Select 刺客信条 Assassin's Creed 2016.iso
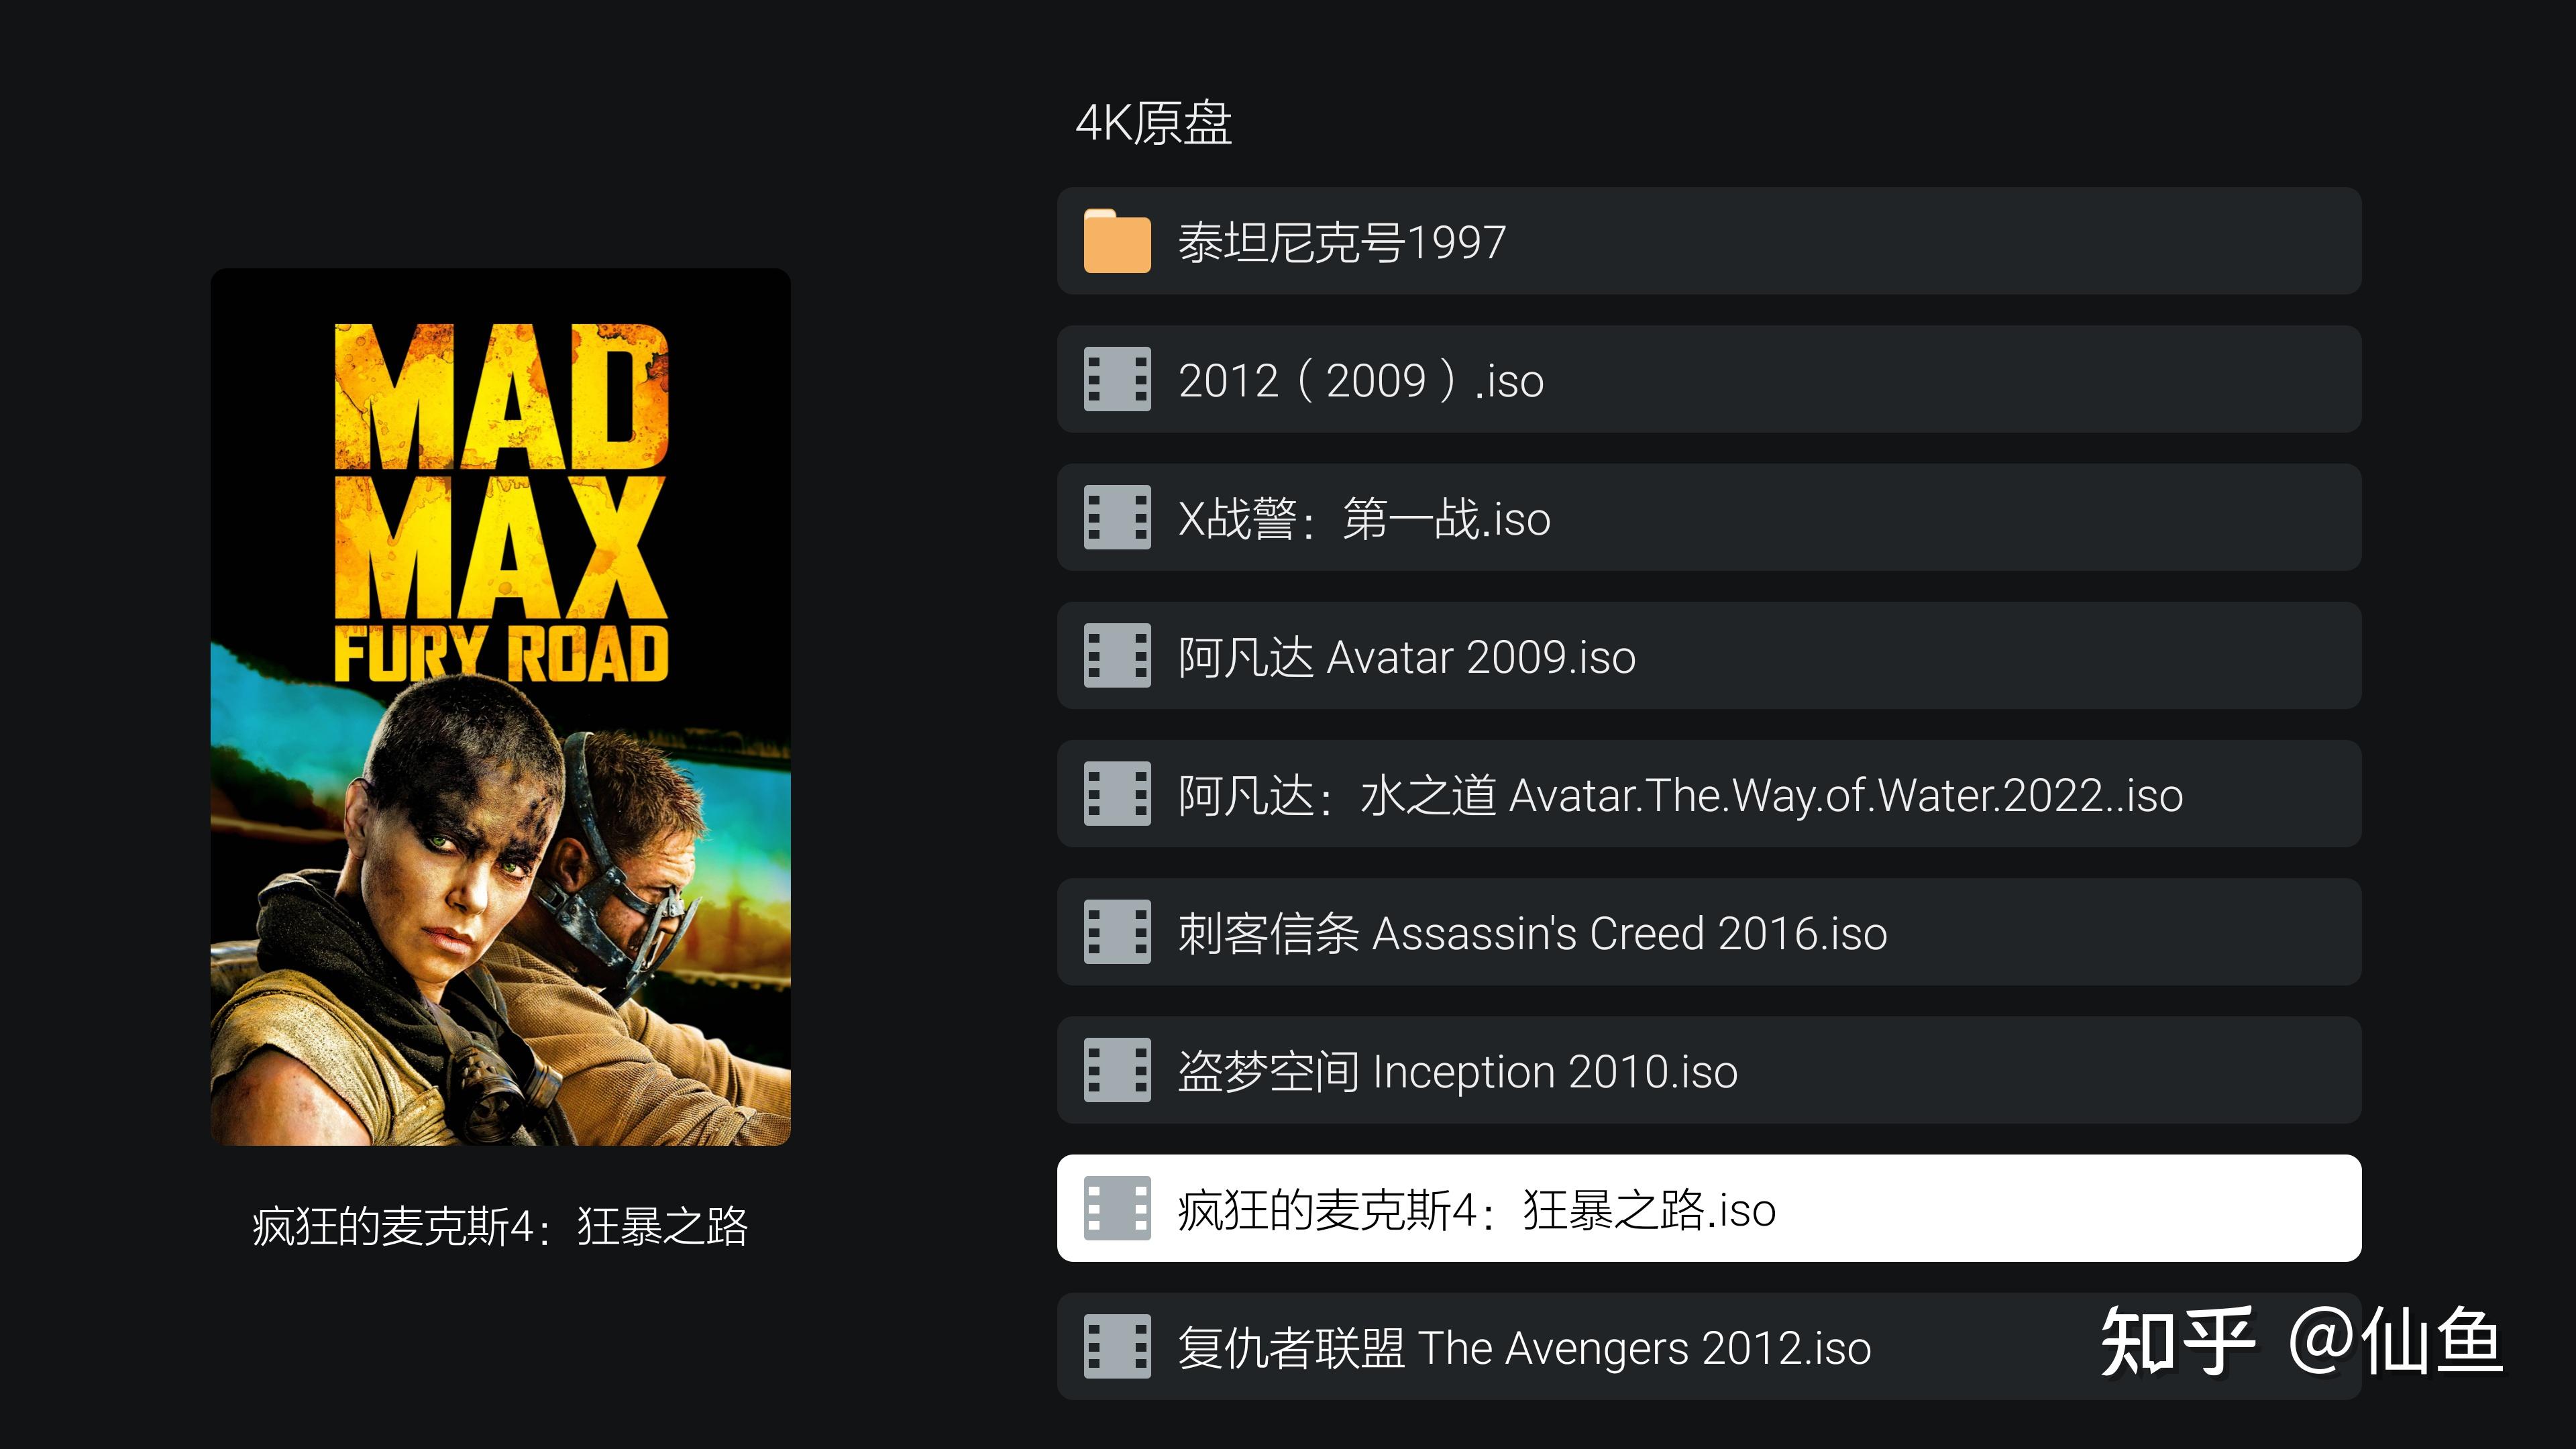Screen dimensions: 2576x1449 click(x=1709, y=931)
